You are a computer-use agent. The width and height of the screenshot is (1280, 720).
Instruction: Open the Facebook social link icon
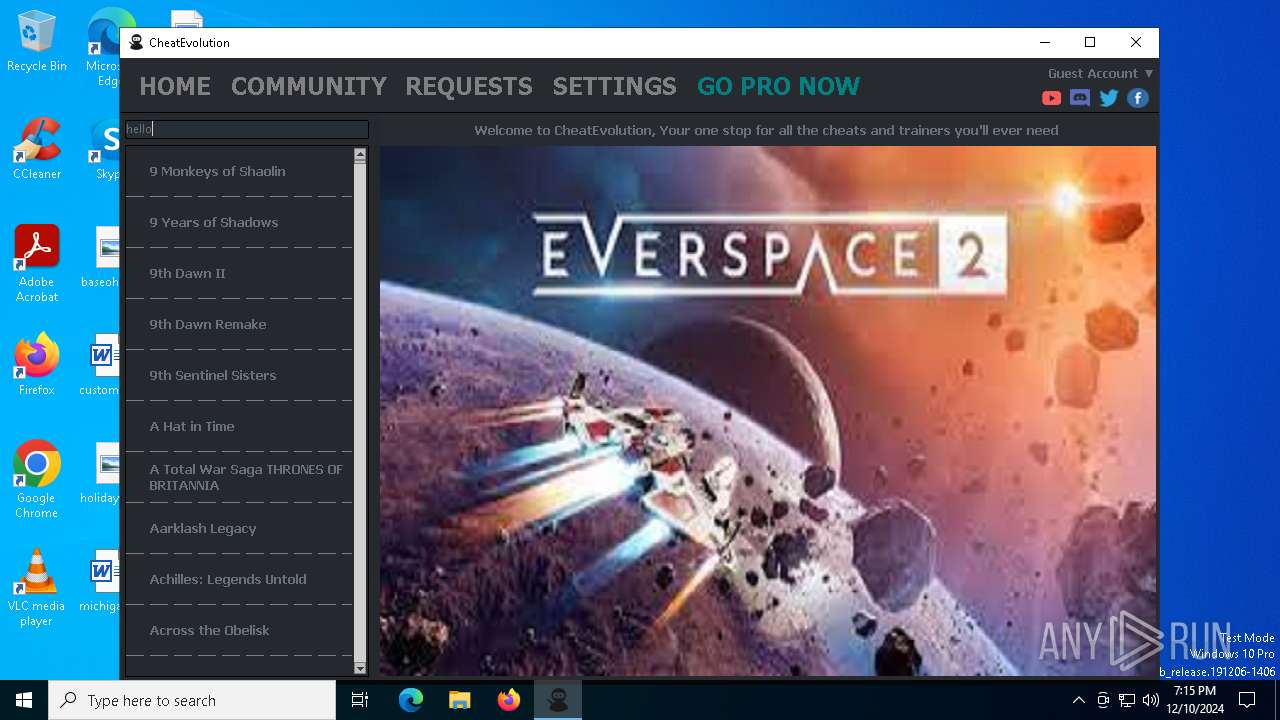pos(1138,98)
